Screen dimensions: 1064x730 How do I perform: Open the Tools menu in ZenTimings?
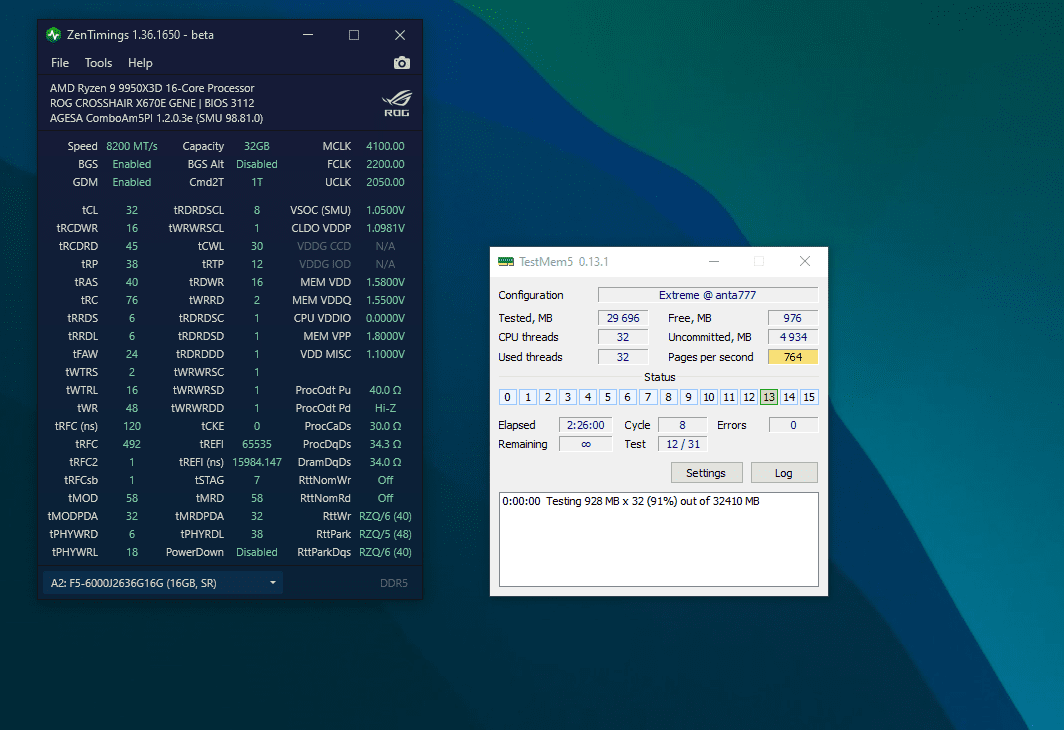click(98, 62)
